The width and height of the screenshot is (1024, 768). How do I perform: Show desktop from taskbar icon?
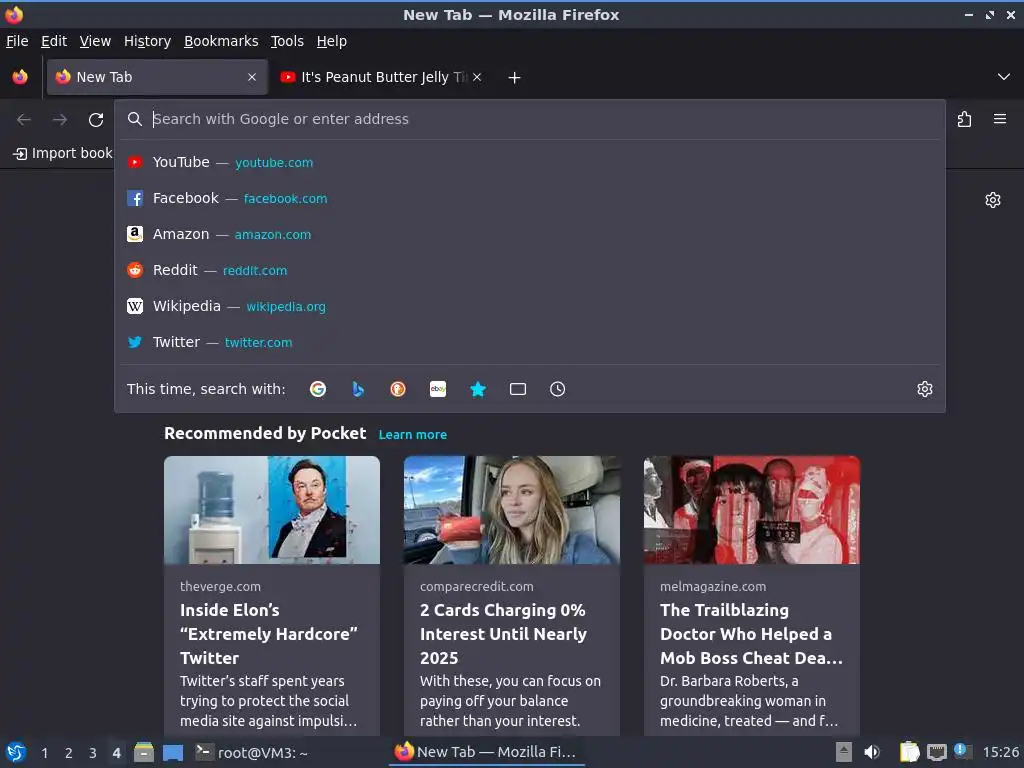click(173, 752)
